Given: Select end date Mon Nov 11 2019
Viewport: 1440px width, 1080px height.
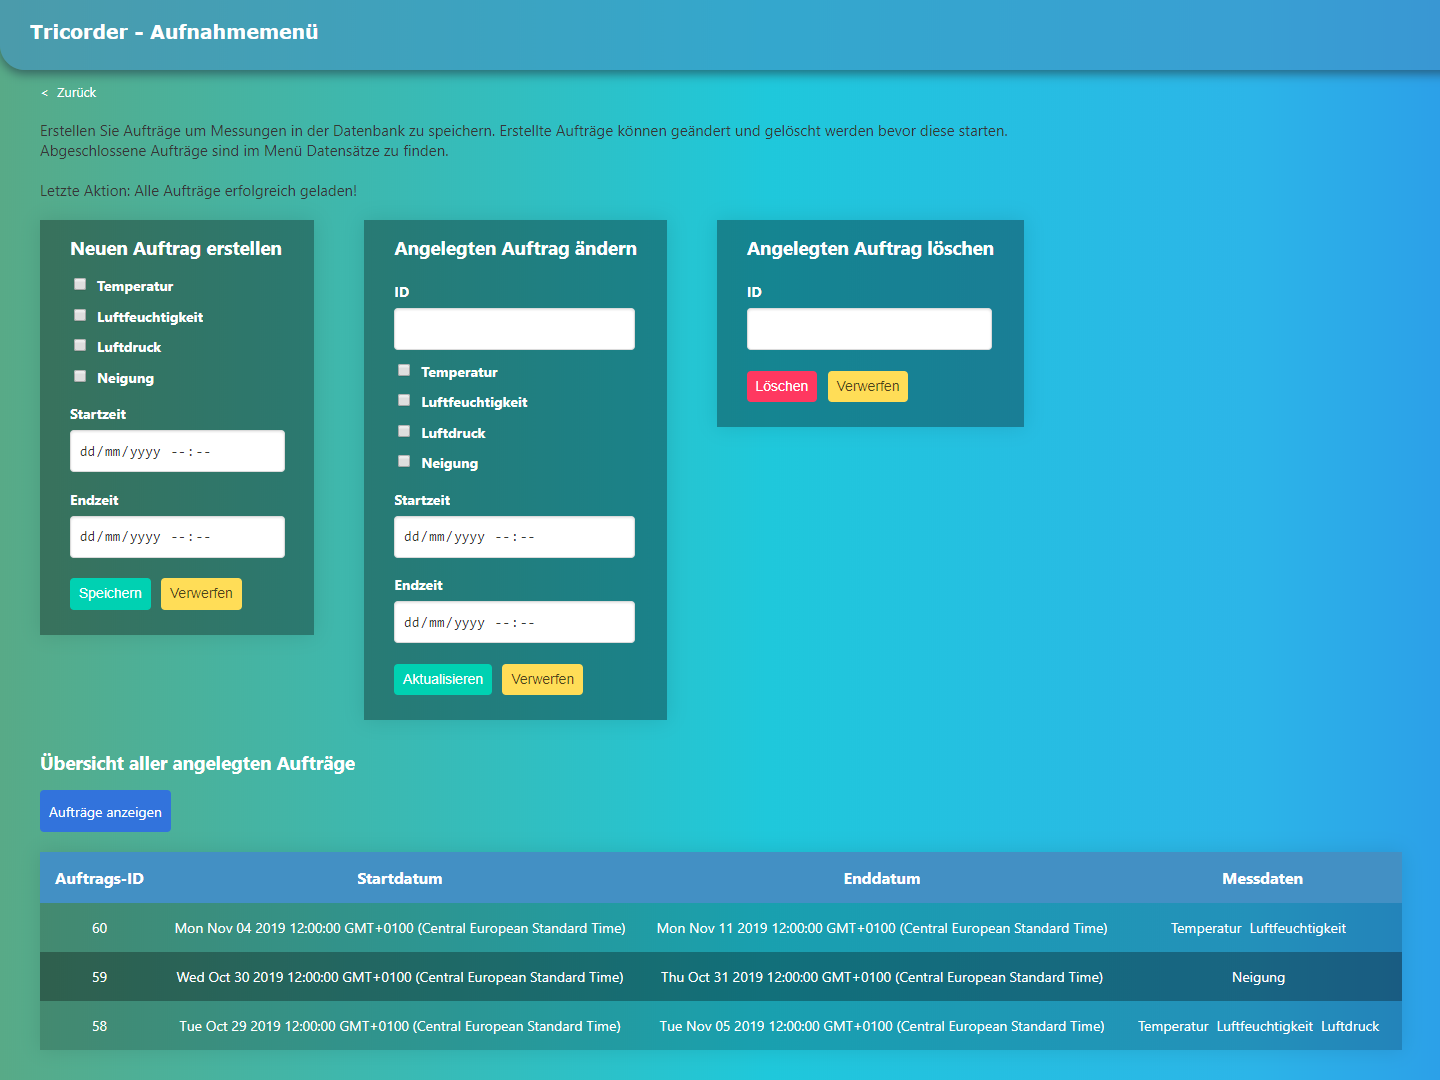Looking at the screenshot, I should point(882,928).
